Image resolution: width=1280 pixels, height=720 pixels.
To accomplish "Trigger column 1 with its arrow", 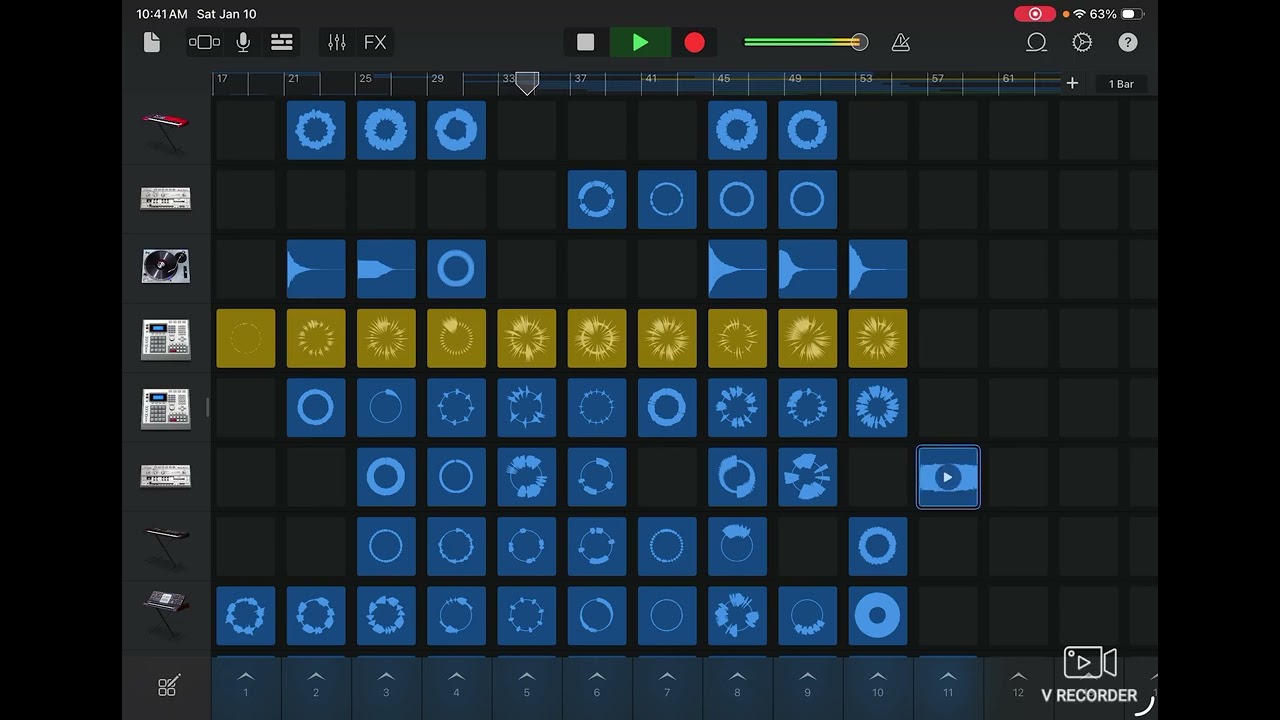I will point(246,685).
